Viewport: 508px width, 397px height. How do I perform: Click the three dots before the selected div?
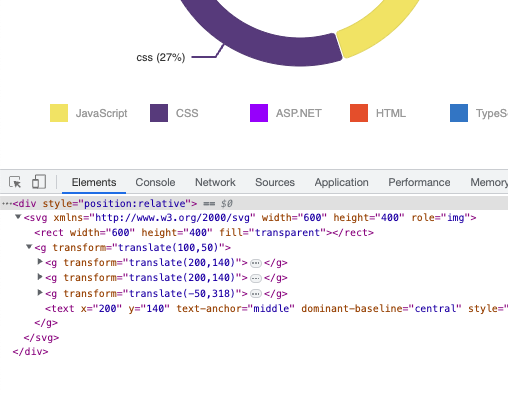tap(7, 203)
